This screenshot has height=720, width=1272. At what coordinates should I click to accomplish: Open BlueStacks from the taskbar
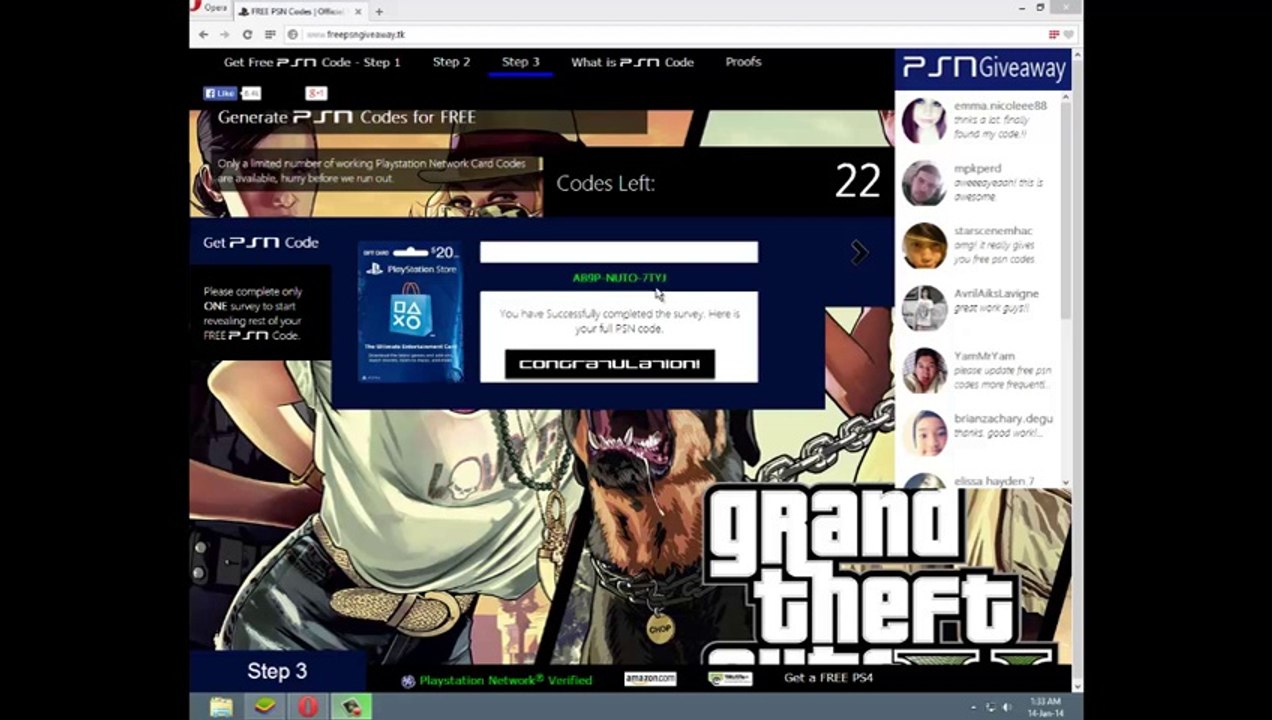(x=264, y=707)
